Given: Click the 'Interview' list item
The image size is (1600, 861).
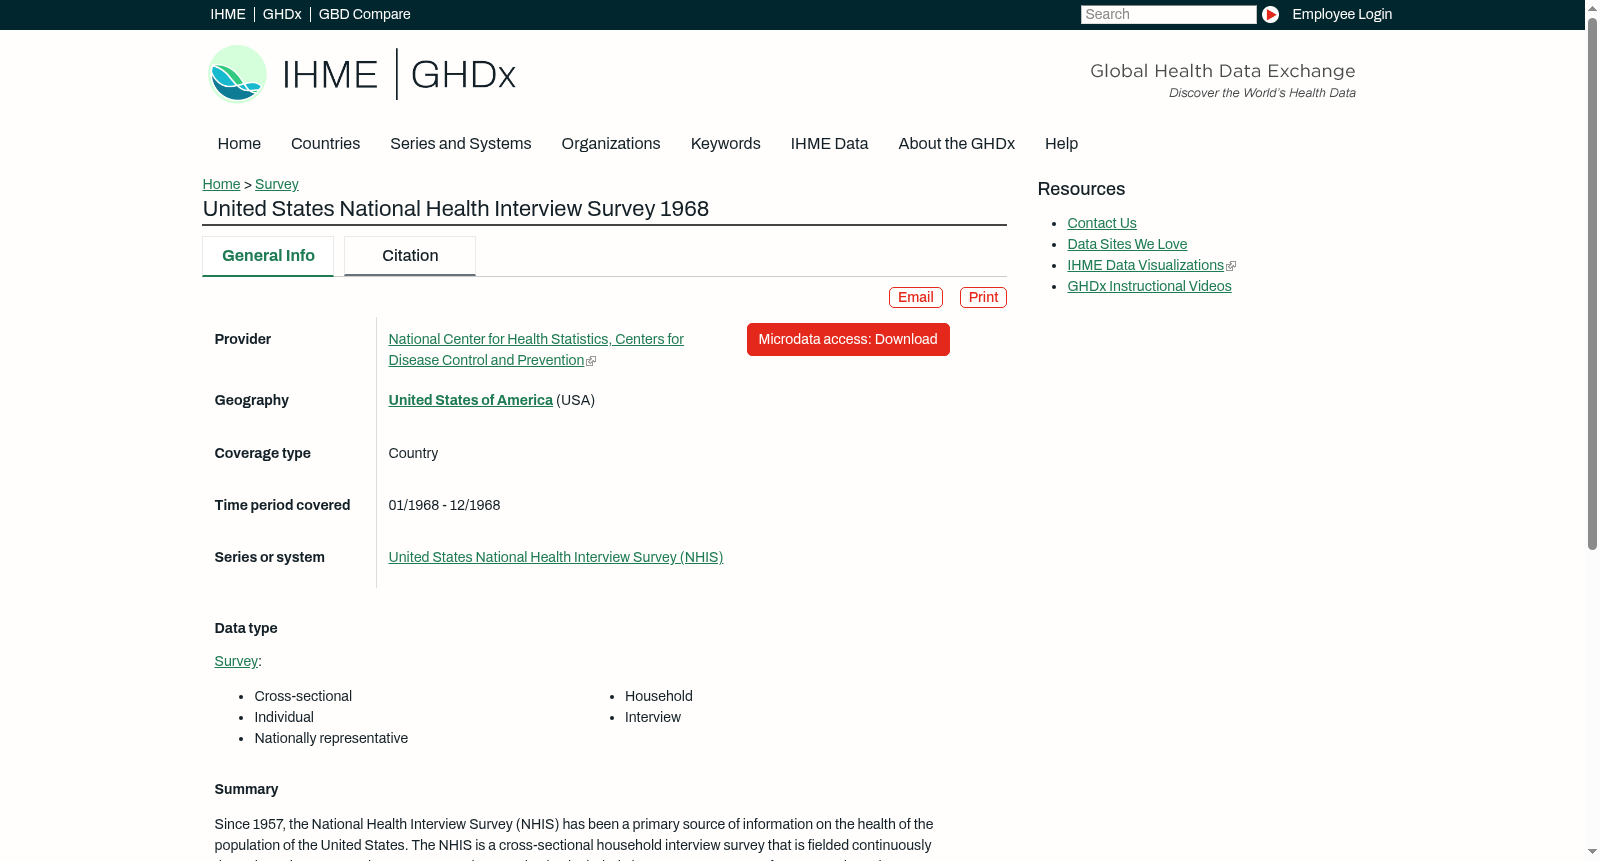Looking at the screenshot, I should click(x=653, y=717).
